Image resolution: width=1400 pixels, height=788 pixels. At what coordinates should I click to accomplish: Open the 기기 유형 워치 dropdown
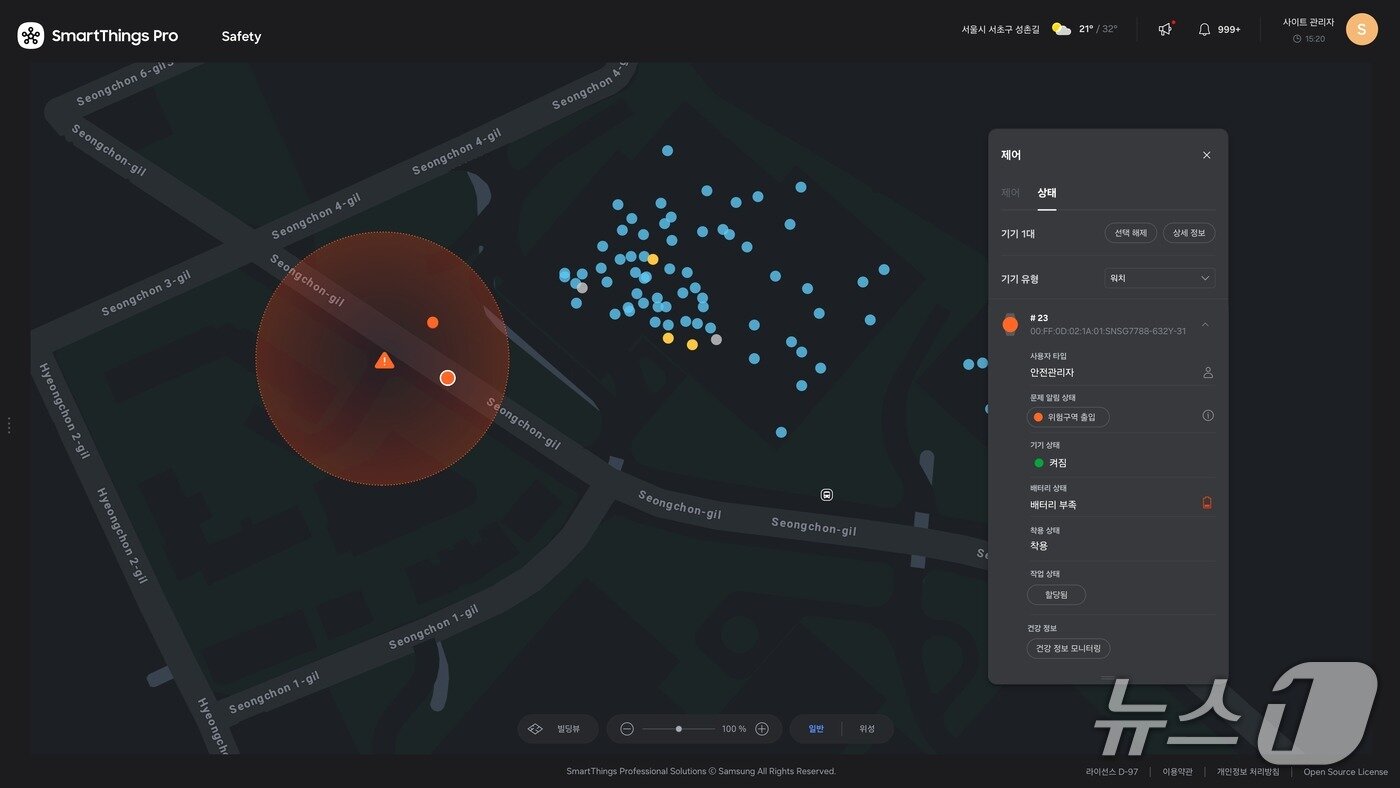point(1158,278)
